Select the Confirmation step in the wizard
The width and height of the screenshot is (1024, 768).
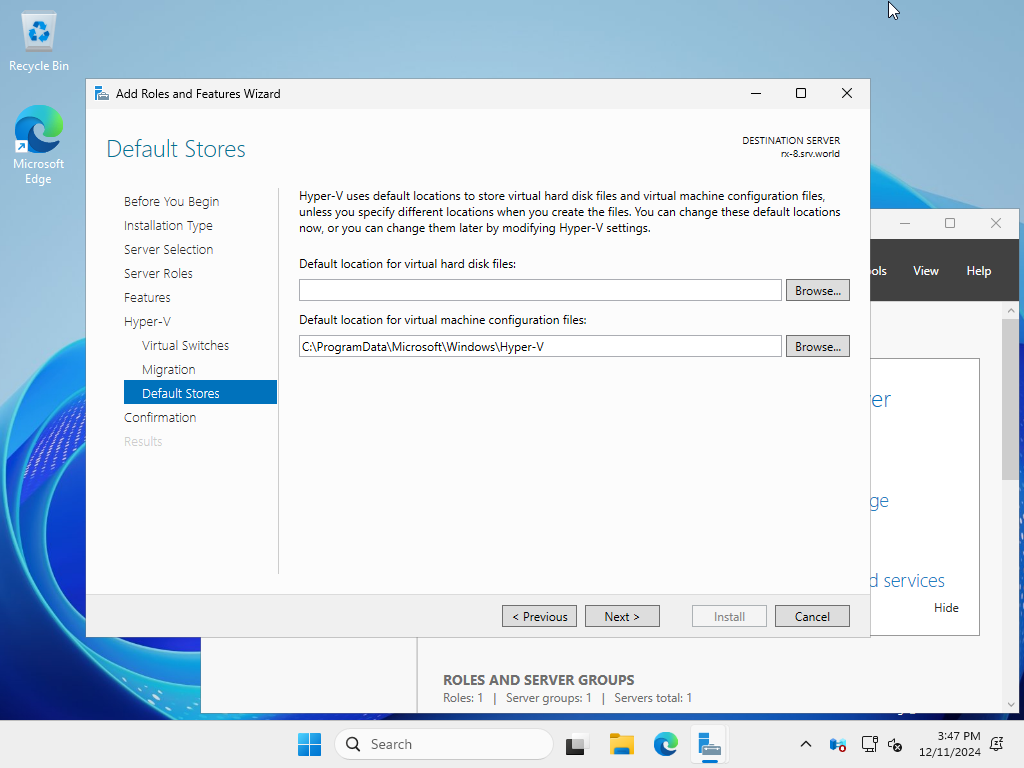point(160,417)
